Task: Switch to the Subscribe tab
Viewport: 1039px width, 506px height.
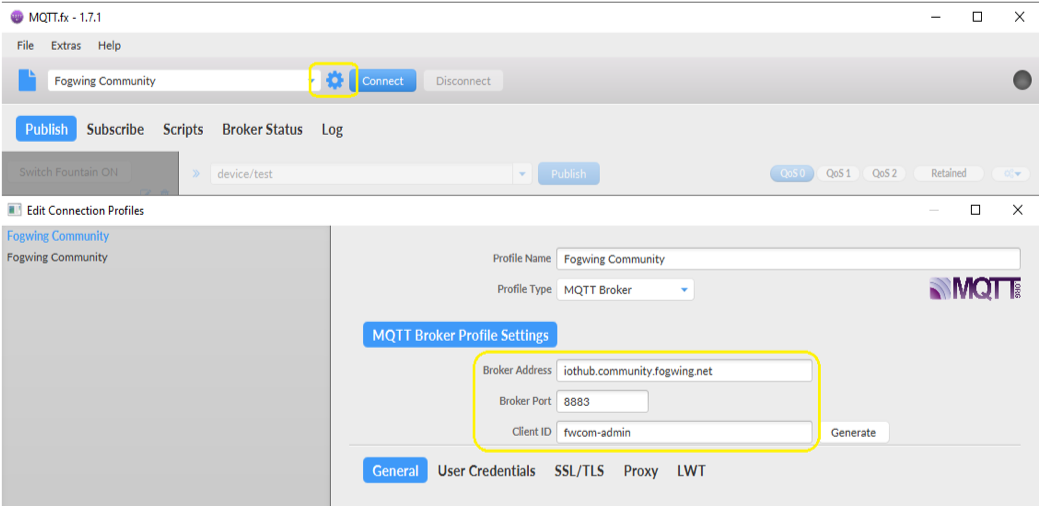Action: (115, 129)
